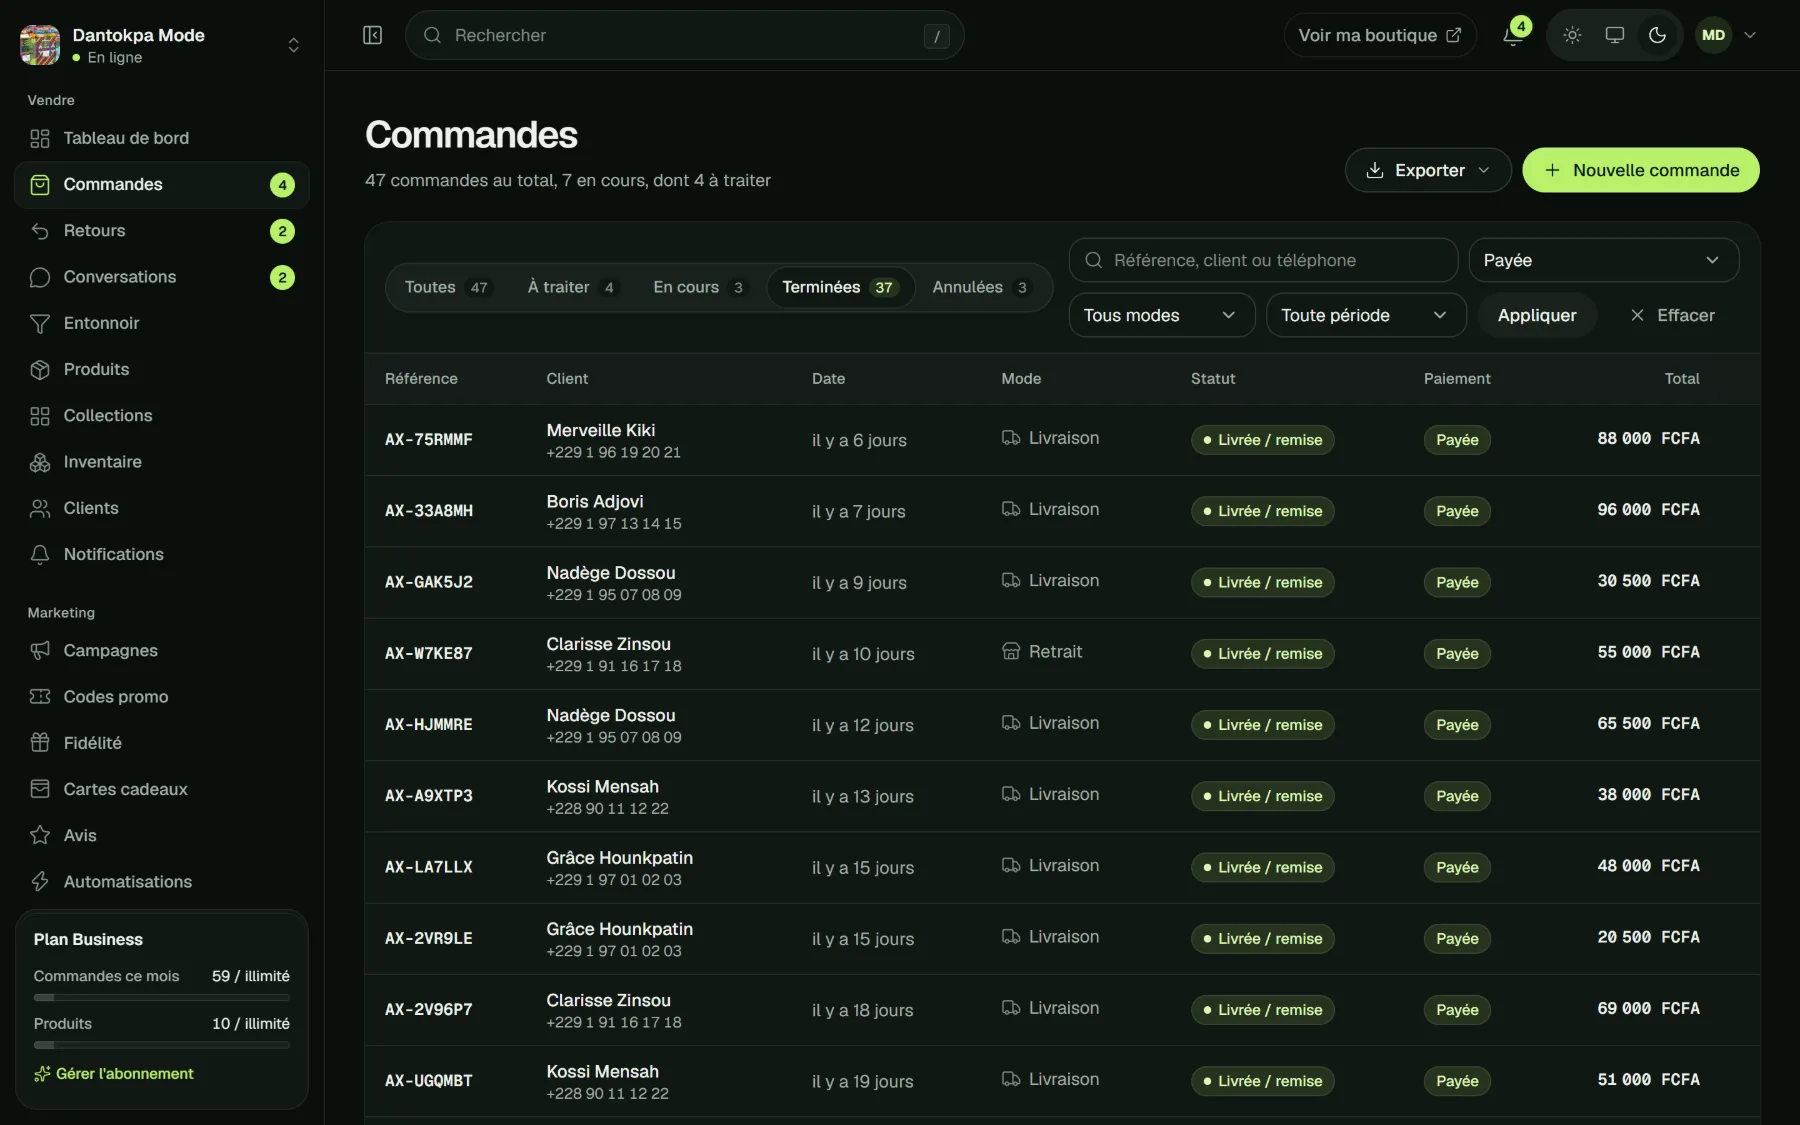Open the Payée payment filter dropdown
Screen dimensions: 1800x1125
point(1603,260)
